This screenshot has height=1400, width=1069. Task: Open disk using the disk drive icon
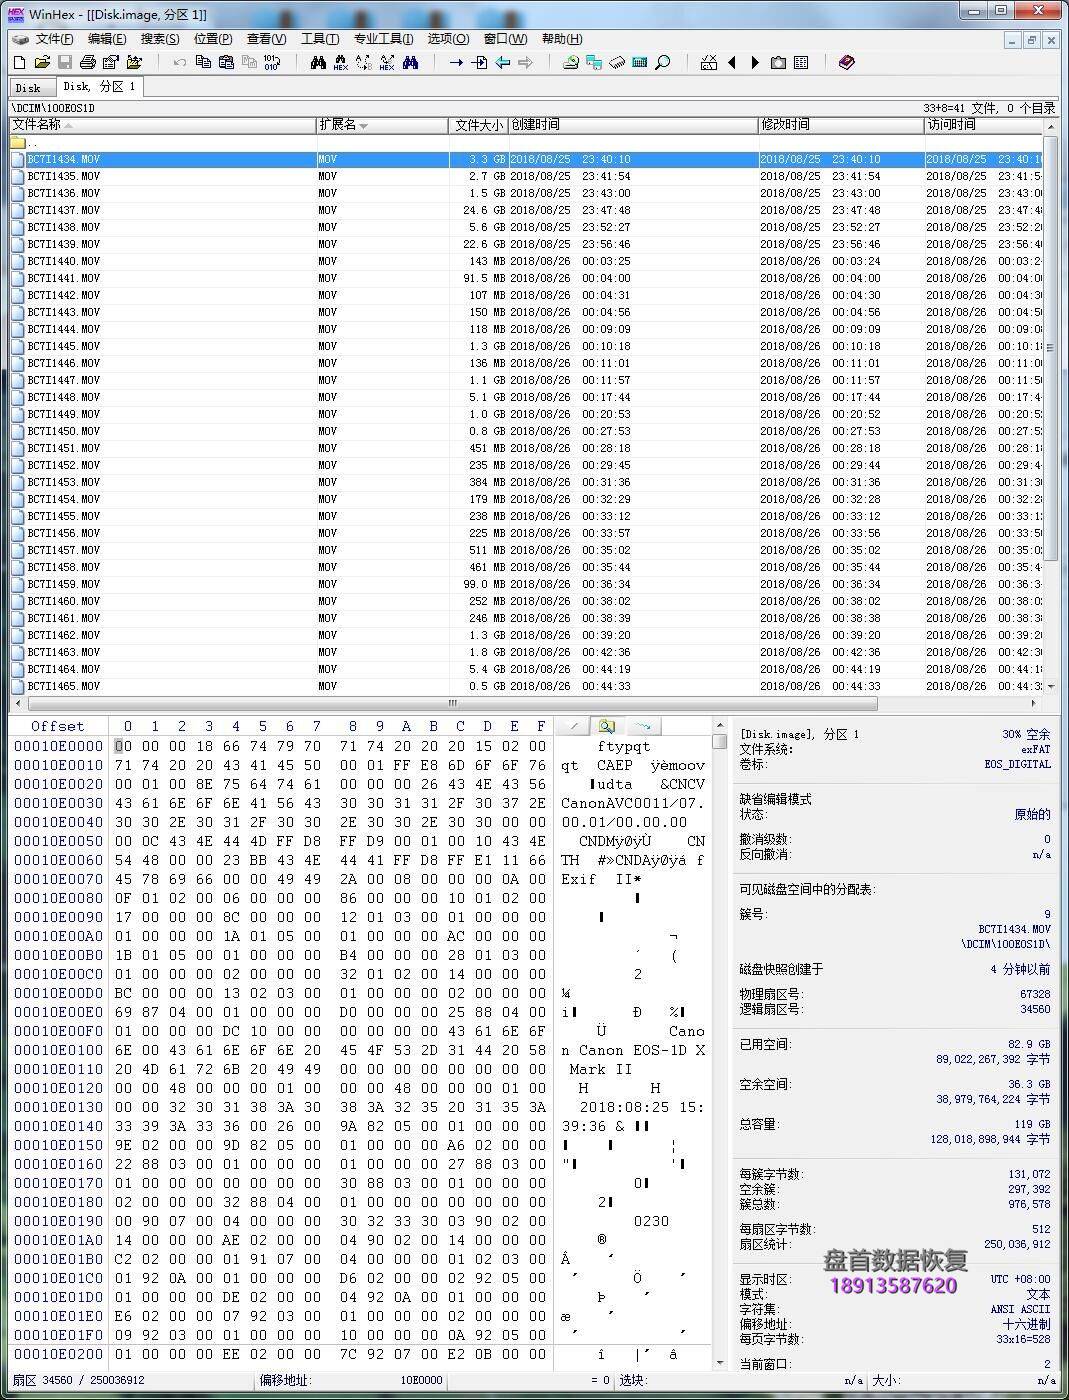click(570, 62)
